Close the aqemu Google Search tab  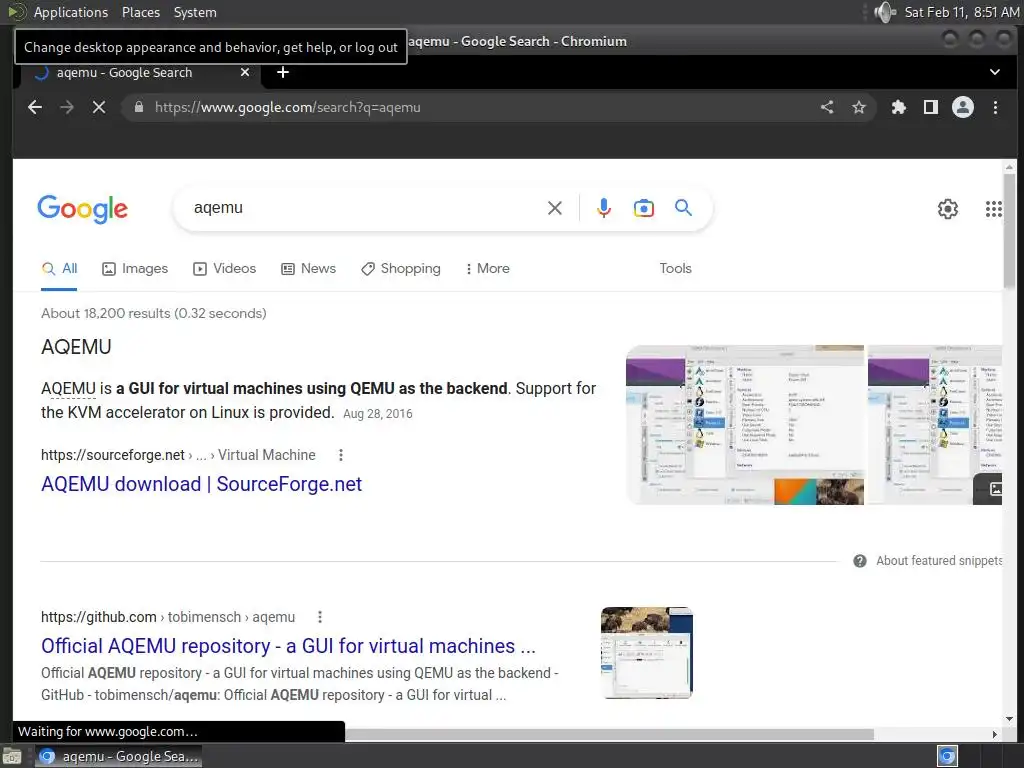coord(245,72)
